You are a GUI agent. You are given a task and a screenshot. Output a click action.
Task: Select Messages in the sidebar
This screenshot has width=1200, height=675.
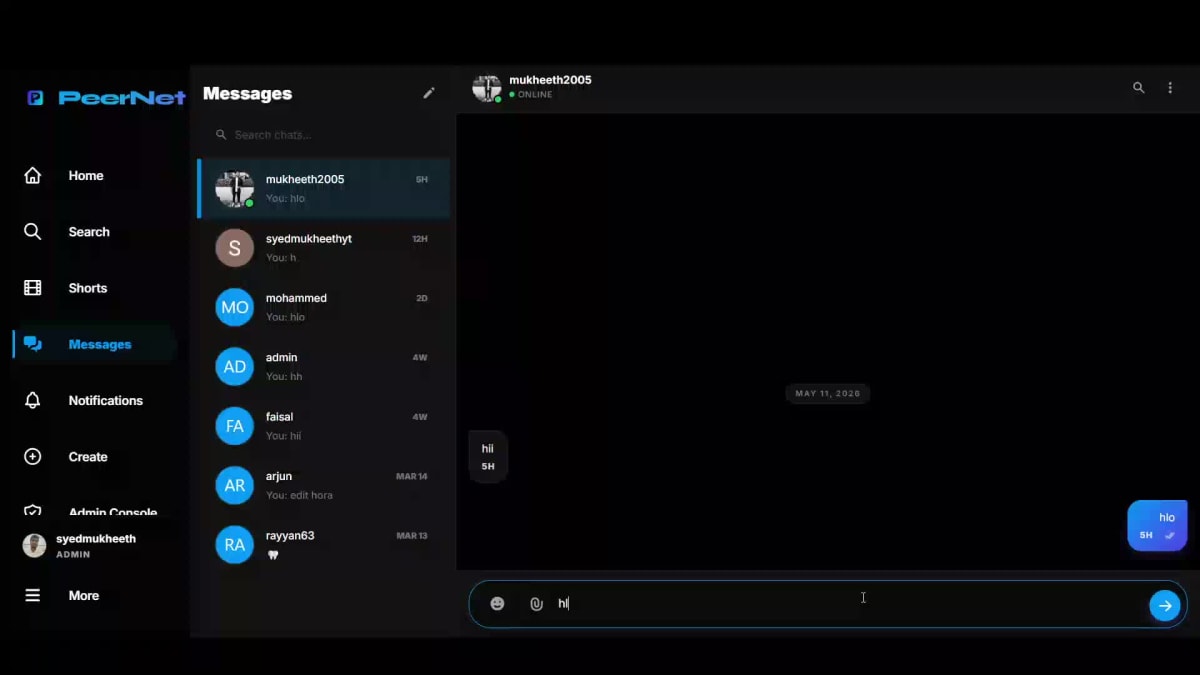(92, 344)
